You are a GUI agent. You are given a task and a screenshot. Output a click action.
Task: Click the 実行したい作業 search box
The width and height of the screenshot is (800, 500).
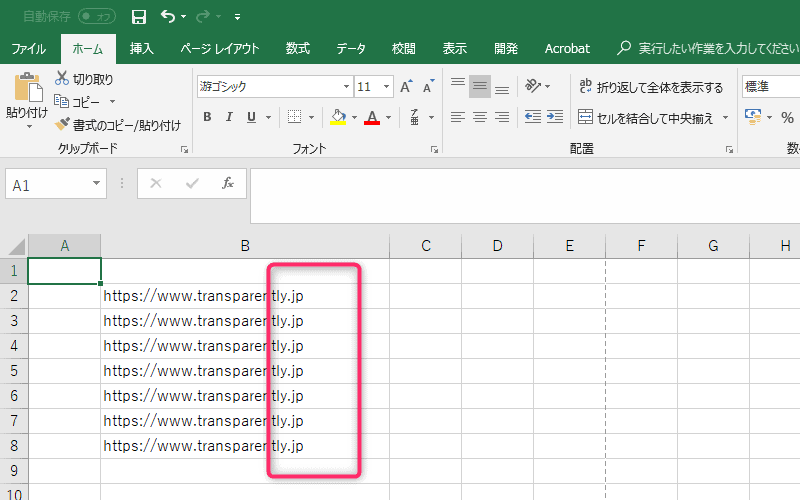point(708,48)
